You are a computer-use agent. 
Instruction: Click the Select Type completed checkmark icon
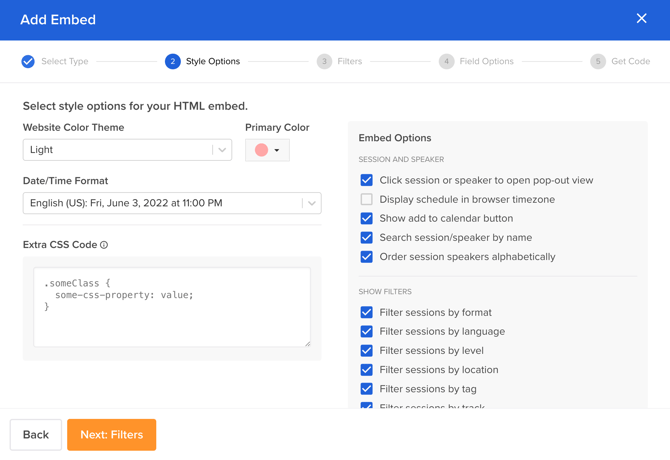coord(28,62)
